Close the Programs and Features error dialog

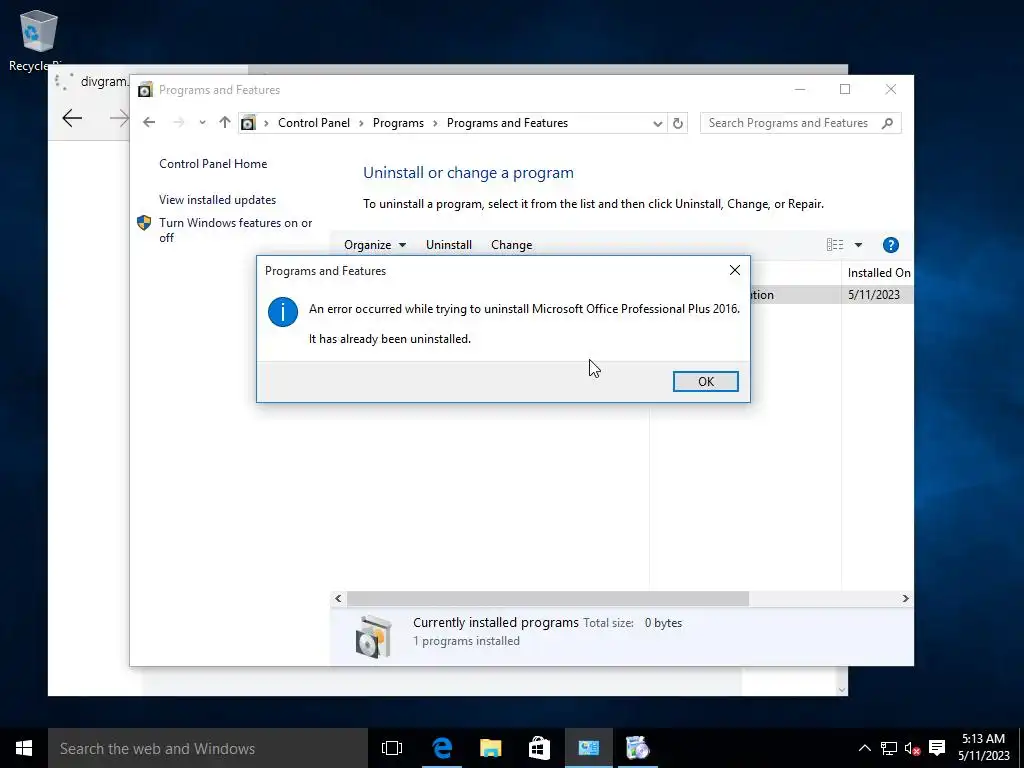(x=735, y=270)
